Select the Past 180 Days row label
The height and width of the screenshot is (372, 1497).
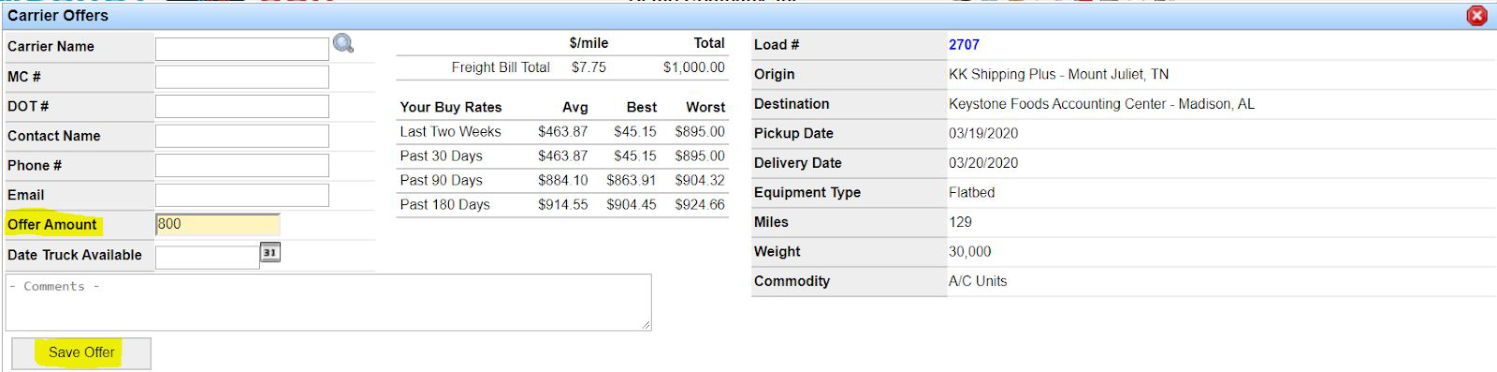(445, 205)
